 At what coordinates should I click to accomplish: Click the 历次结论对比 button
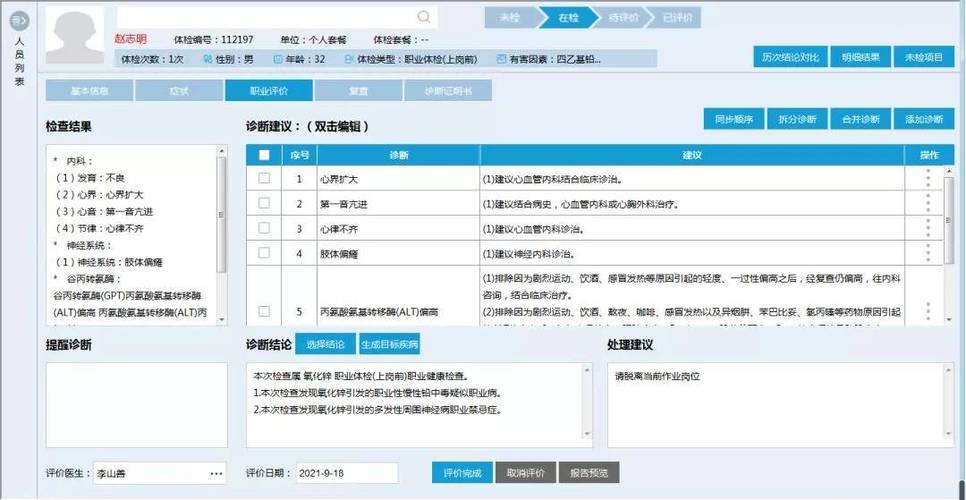(x=790, y=57)
